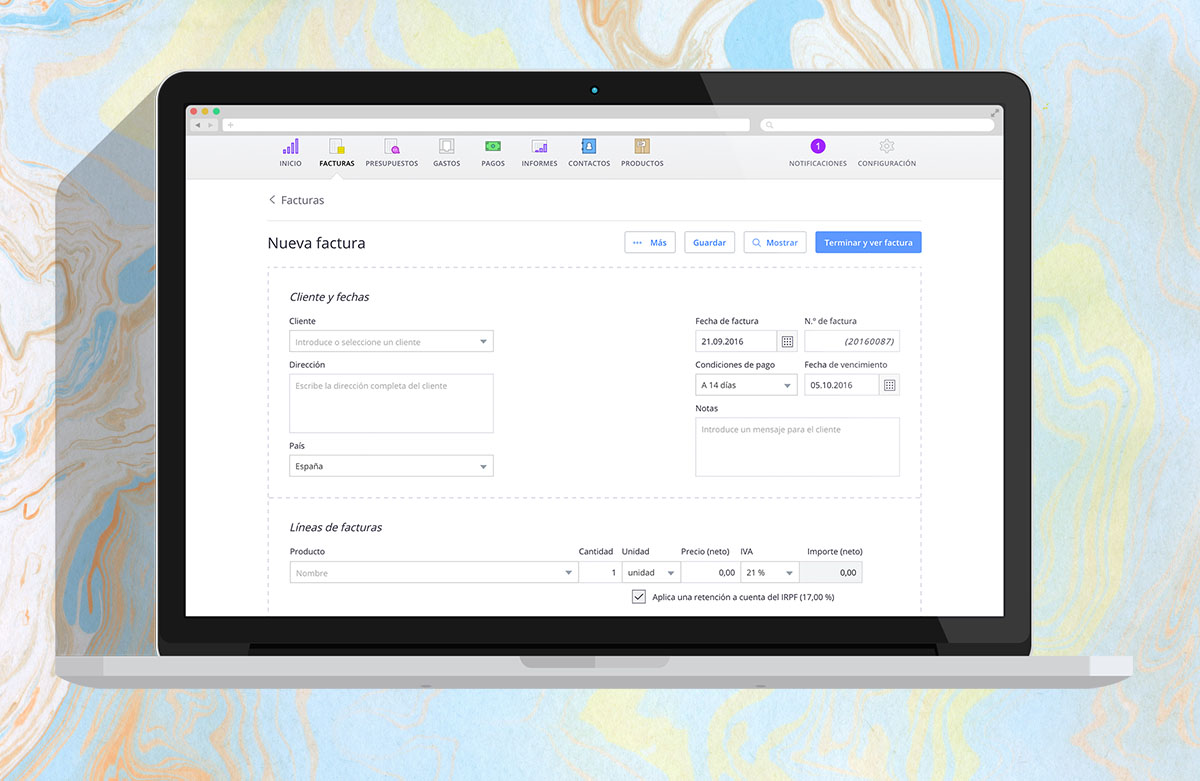Screen dimensions: 1200x781
Task: Open the Pagos money icon
Action: click(x=493, y=146)
